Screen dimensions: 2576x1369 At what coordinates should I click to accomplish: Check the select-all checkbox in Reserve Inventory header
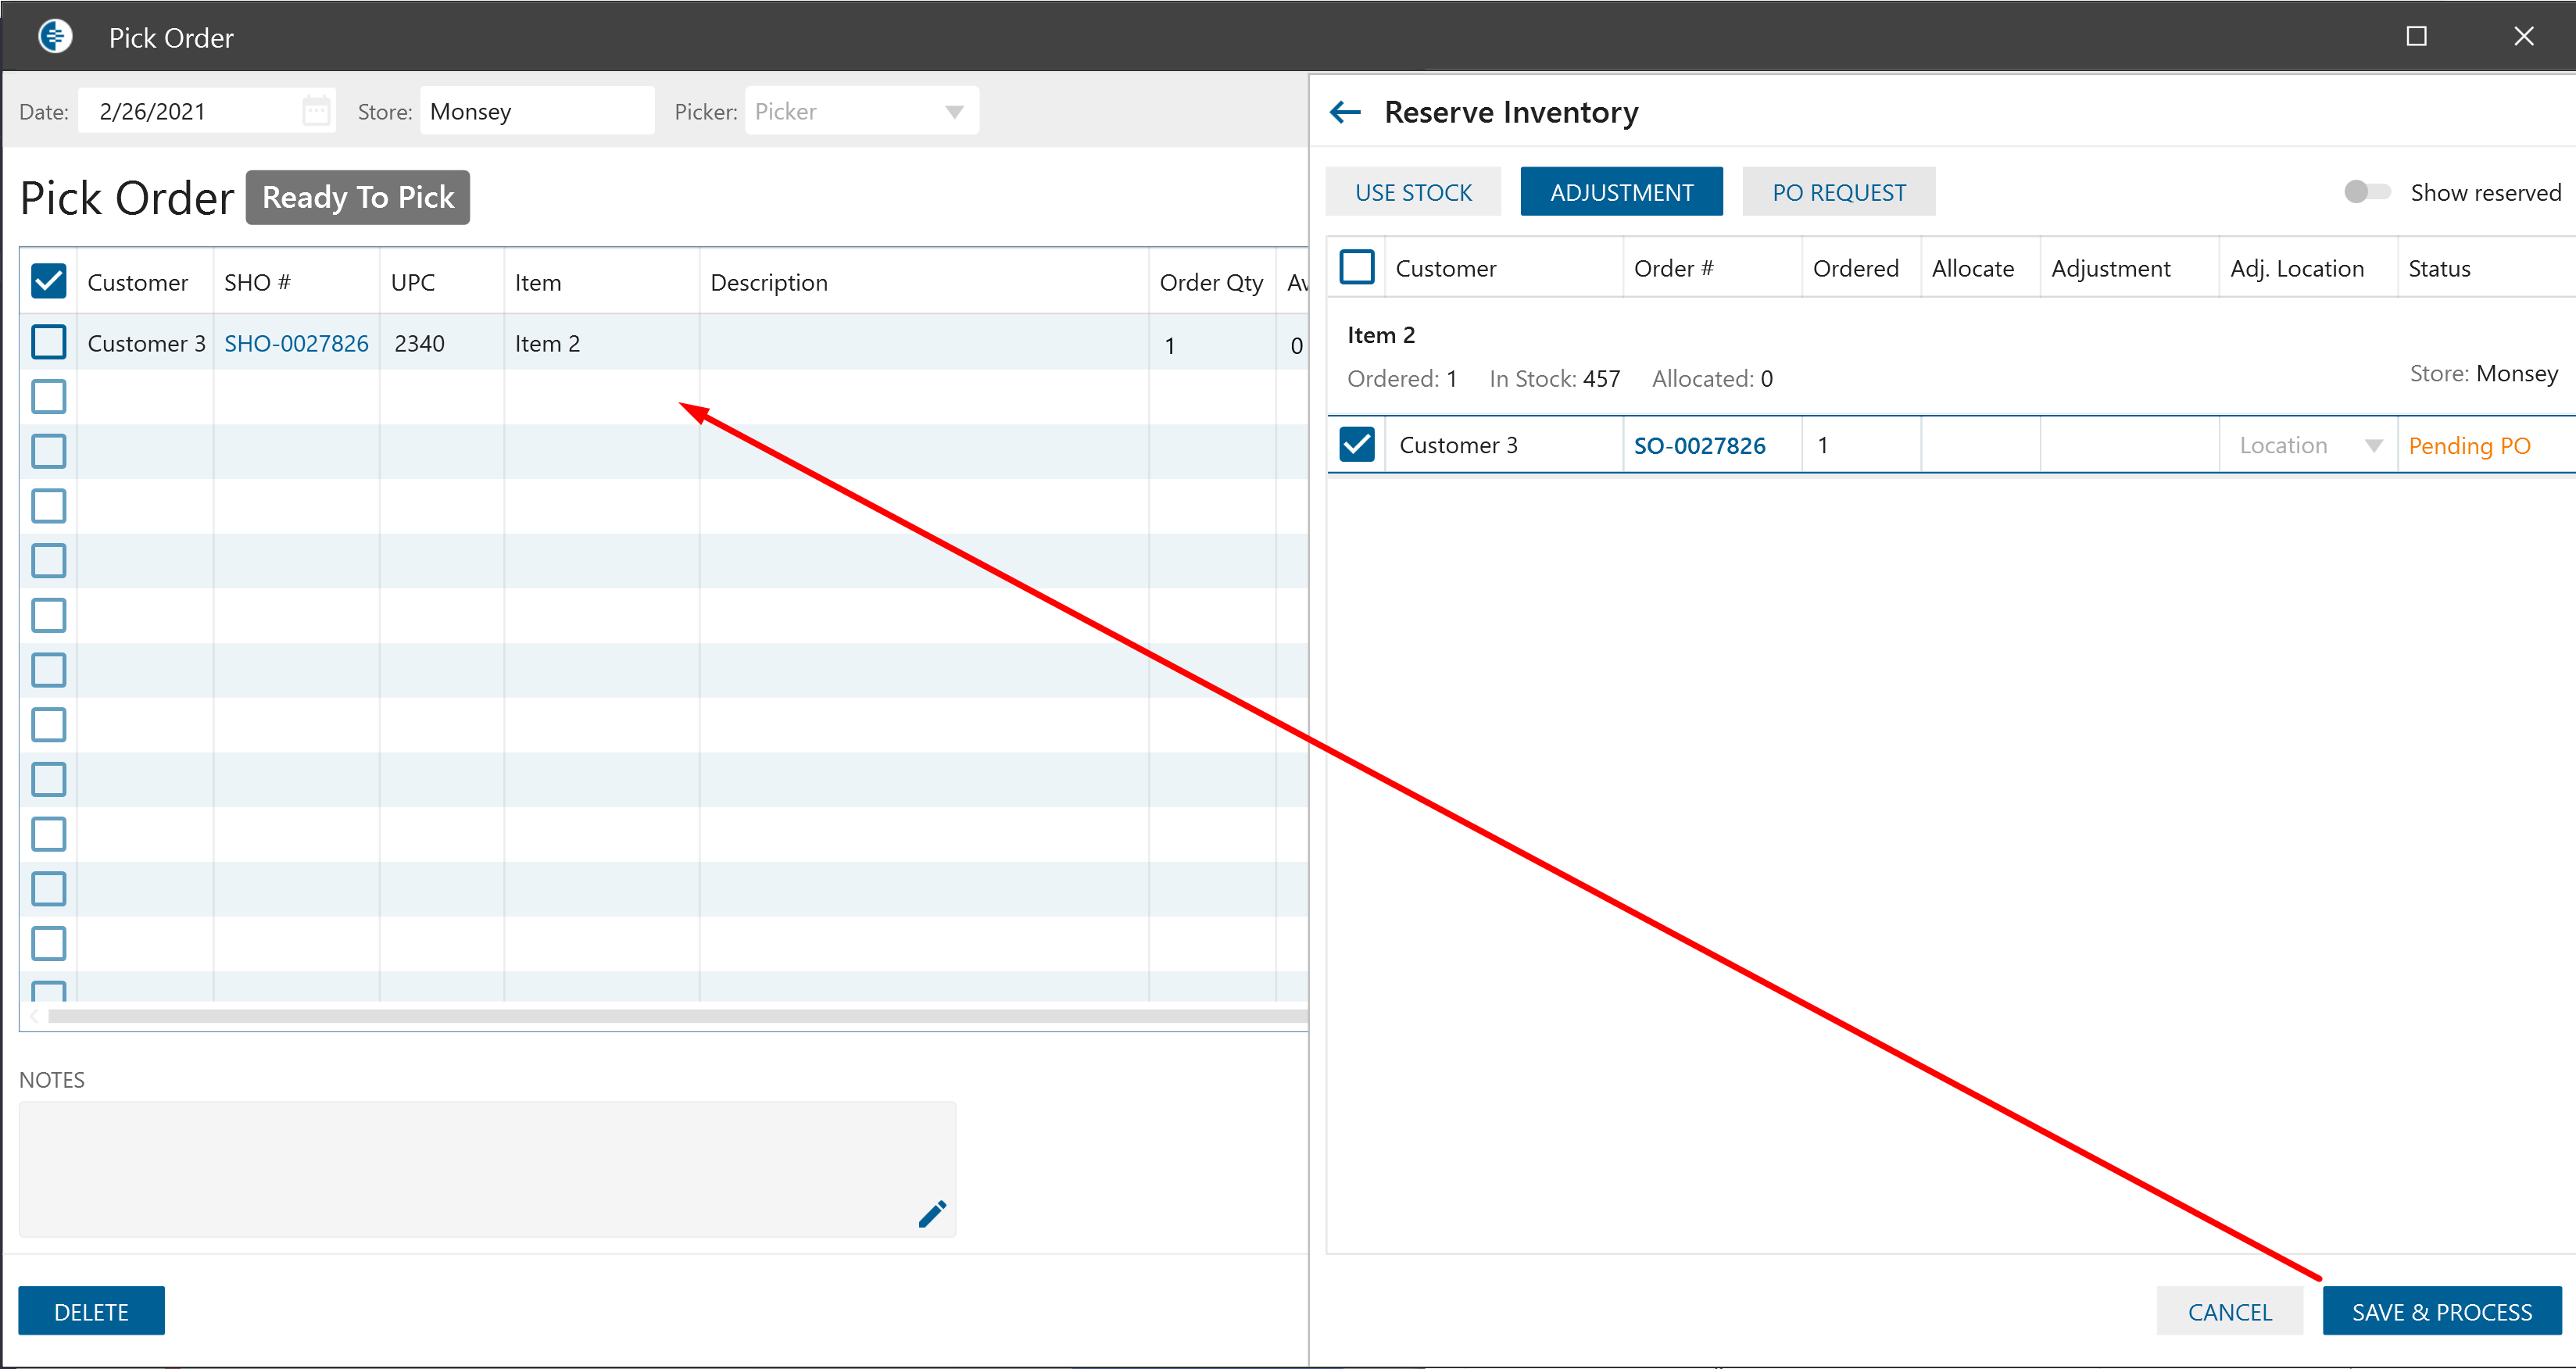(1357, 268)
